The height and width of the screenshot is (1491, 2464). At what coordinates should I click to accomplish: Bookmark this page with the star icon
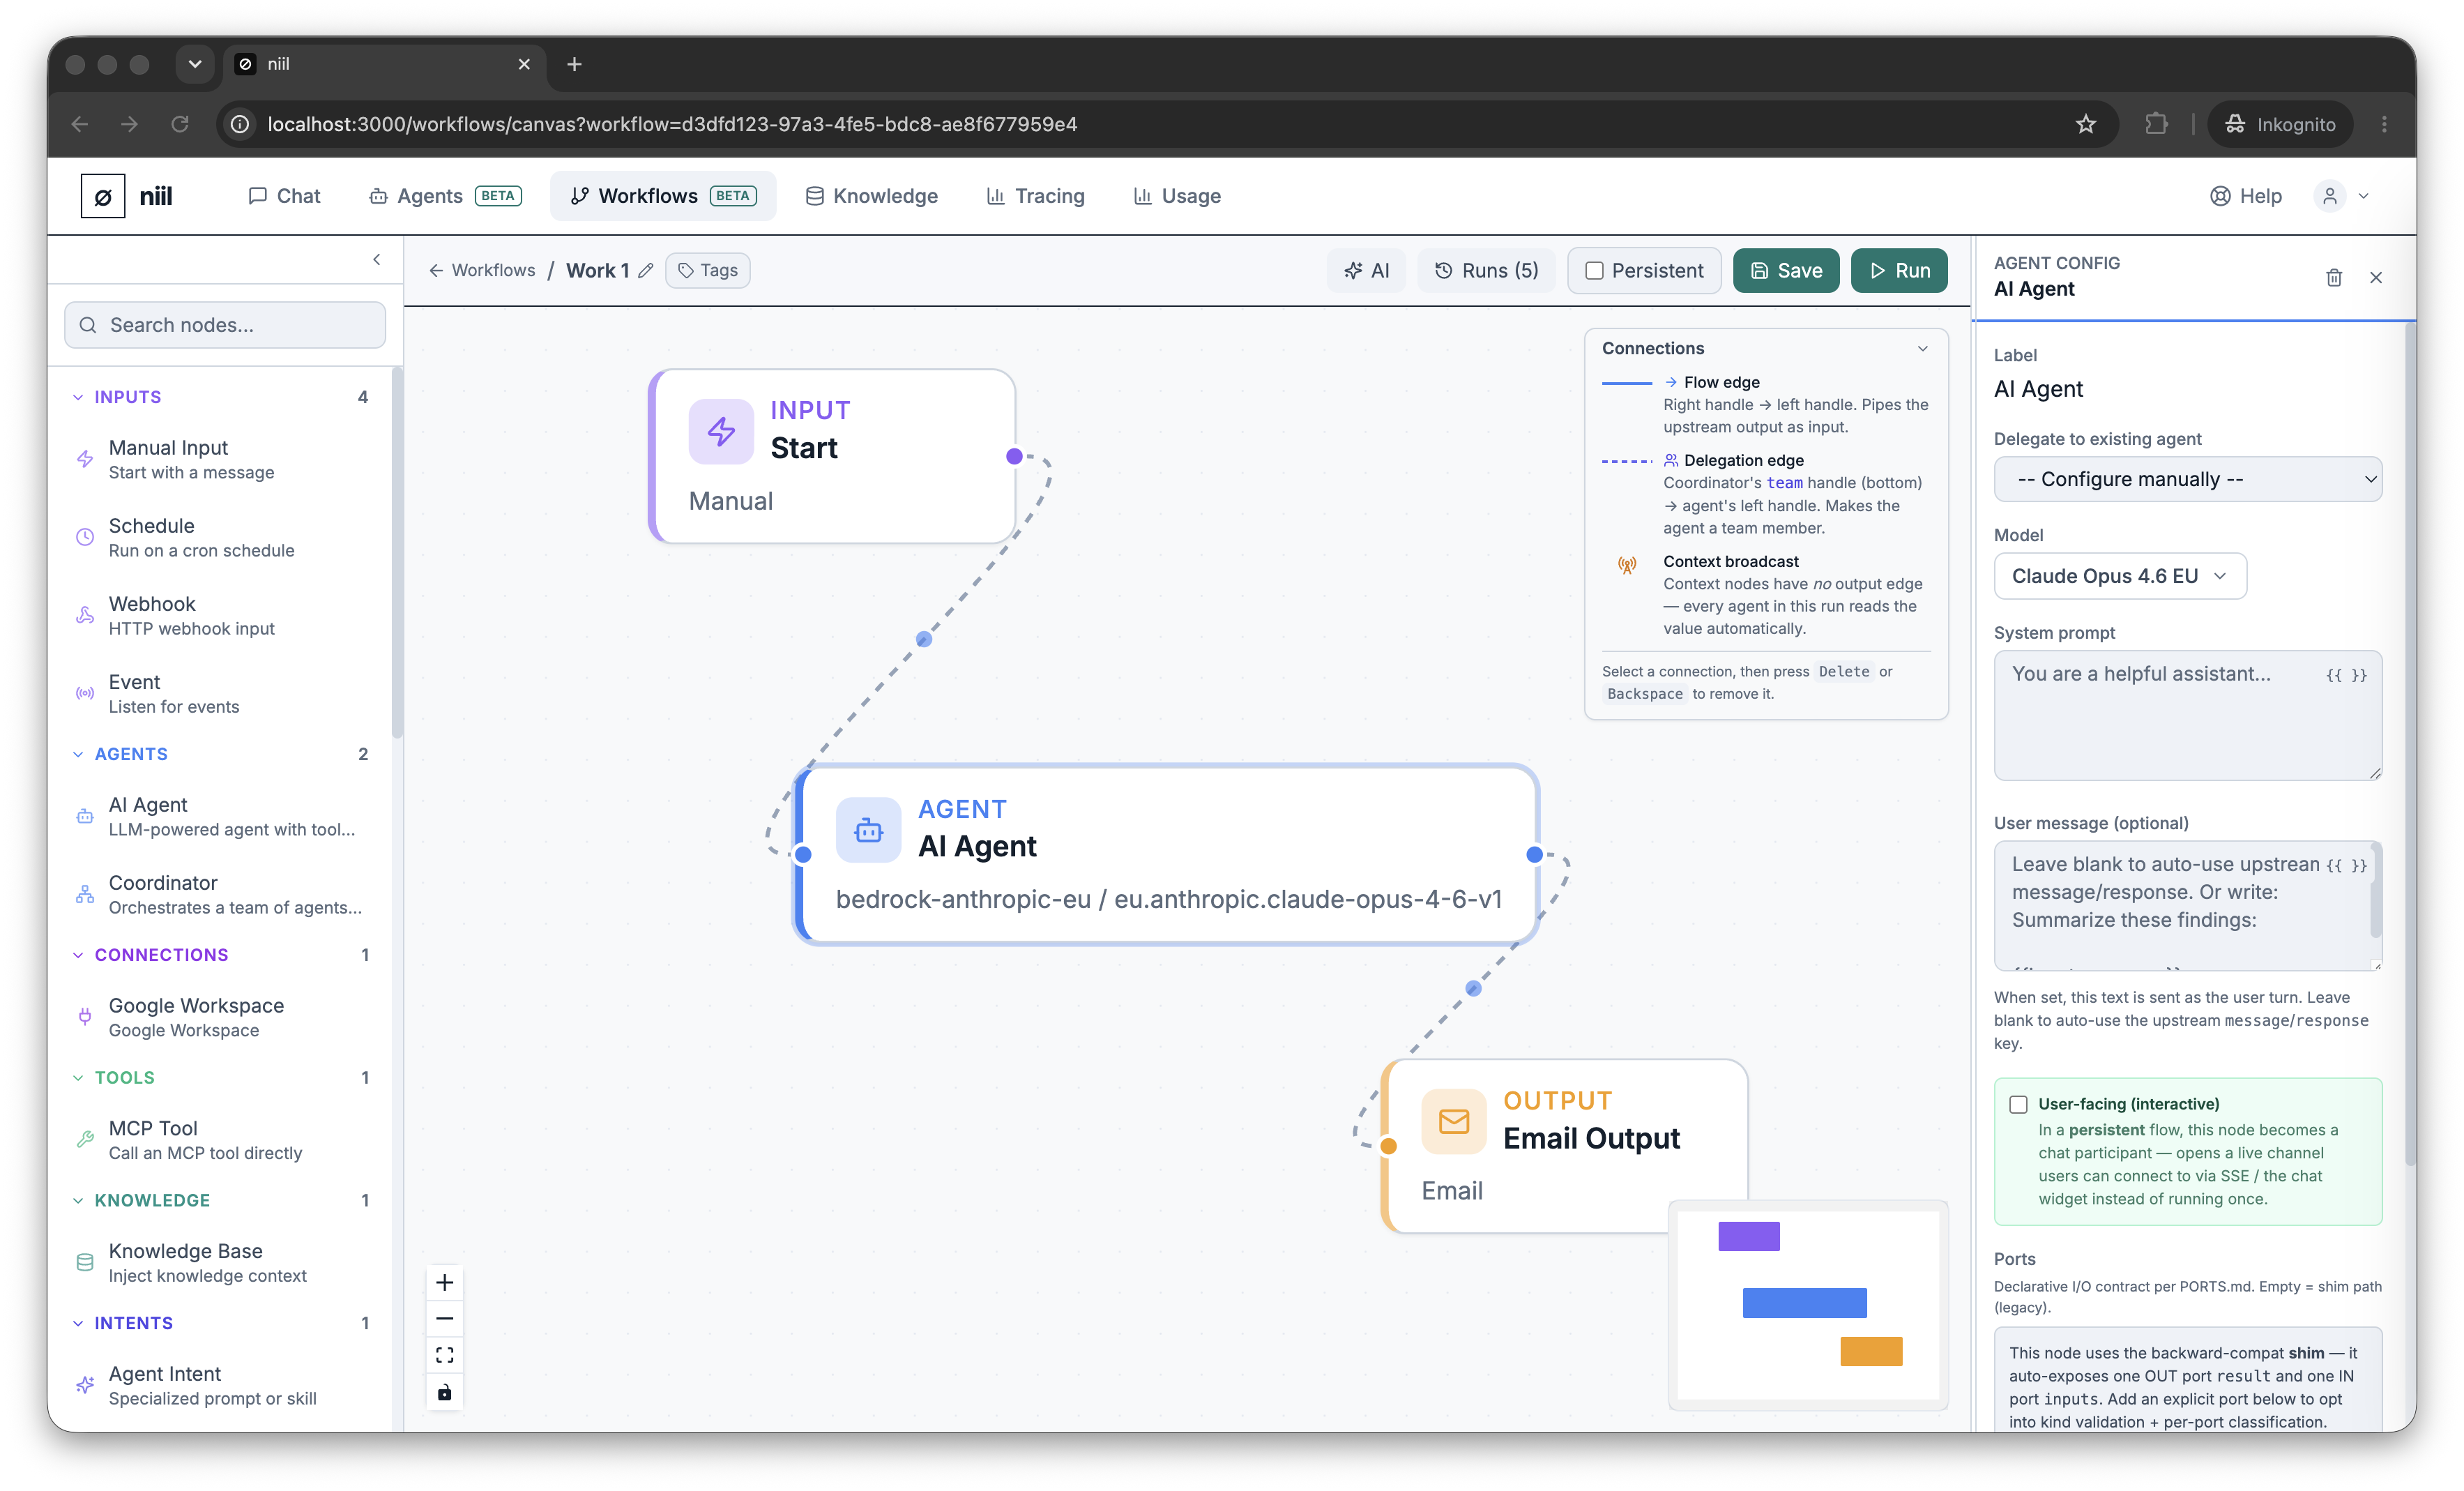[2086, 124]
